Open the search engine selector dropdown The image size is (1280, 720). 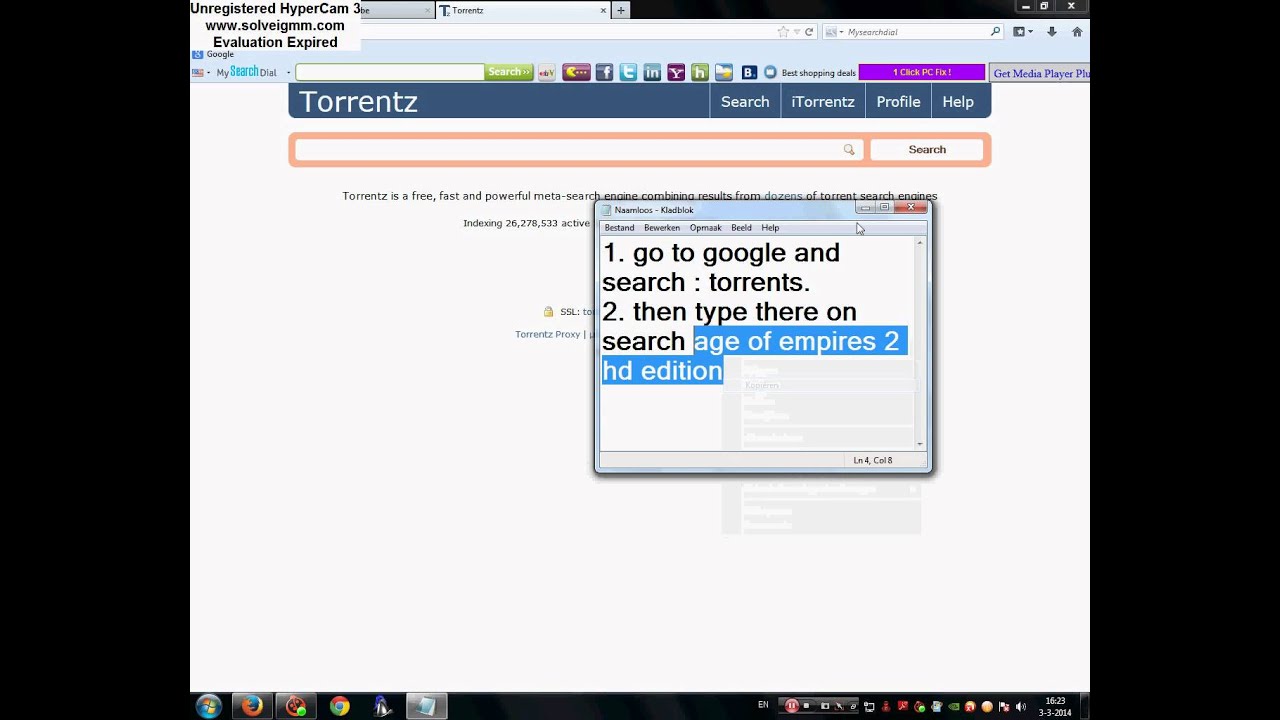(x=833, y=32)
